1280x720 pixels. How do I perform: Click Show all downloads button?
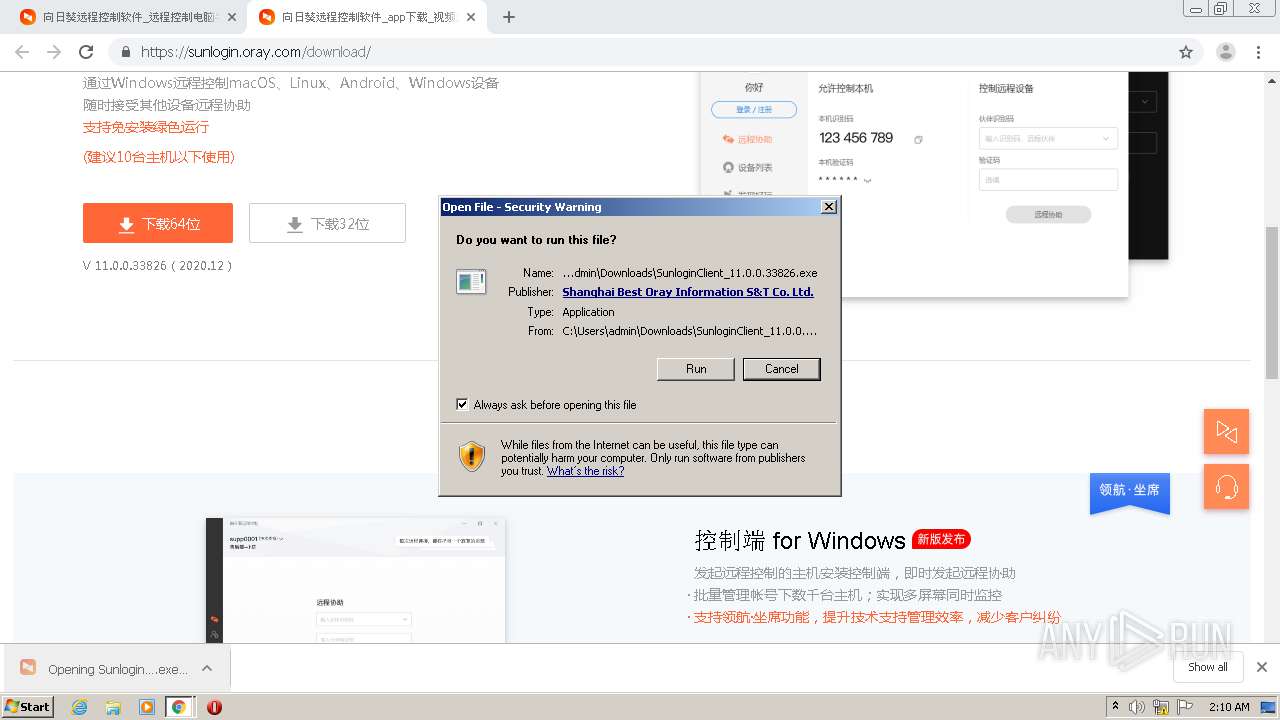(1208, 667)
